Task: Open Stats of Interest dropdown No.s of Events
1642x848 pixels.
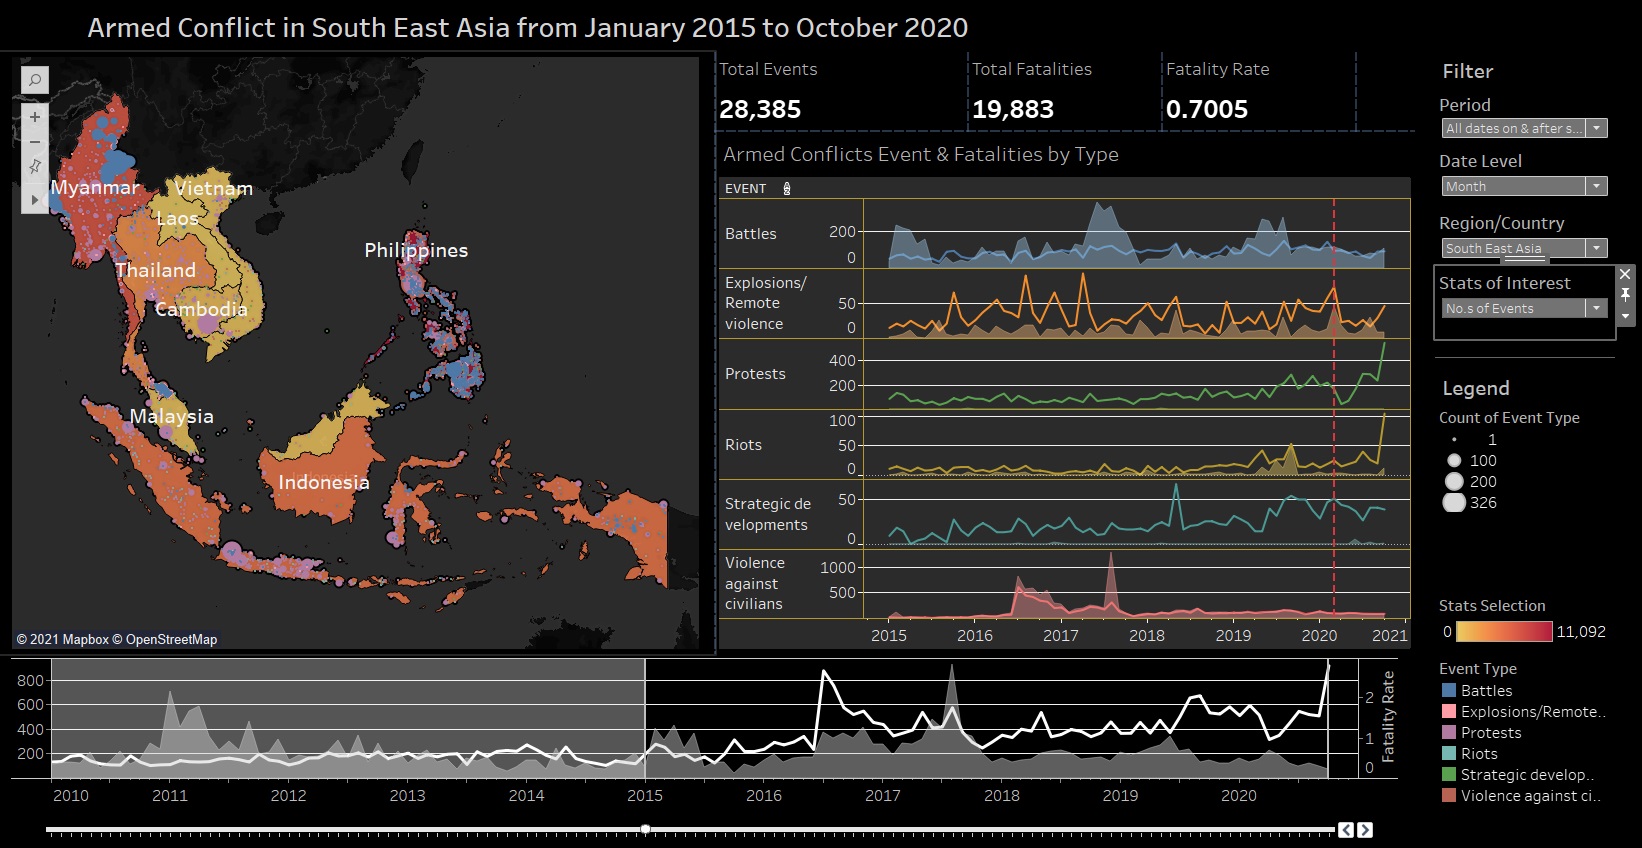Action: (1524, 308)
